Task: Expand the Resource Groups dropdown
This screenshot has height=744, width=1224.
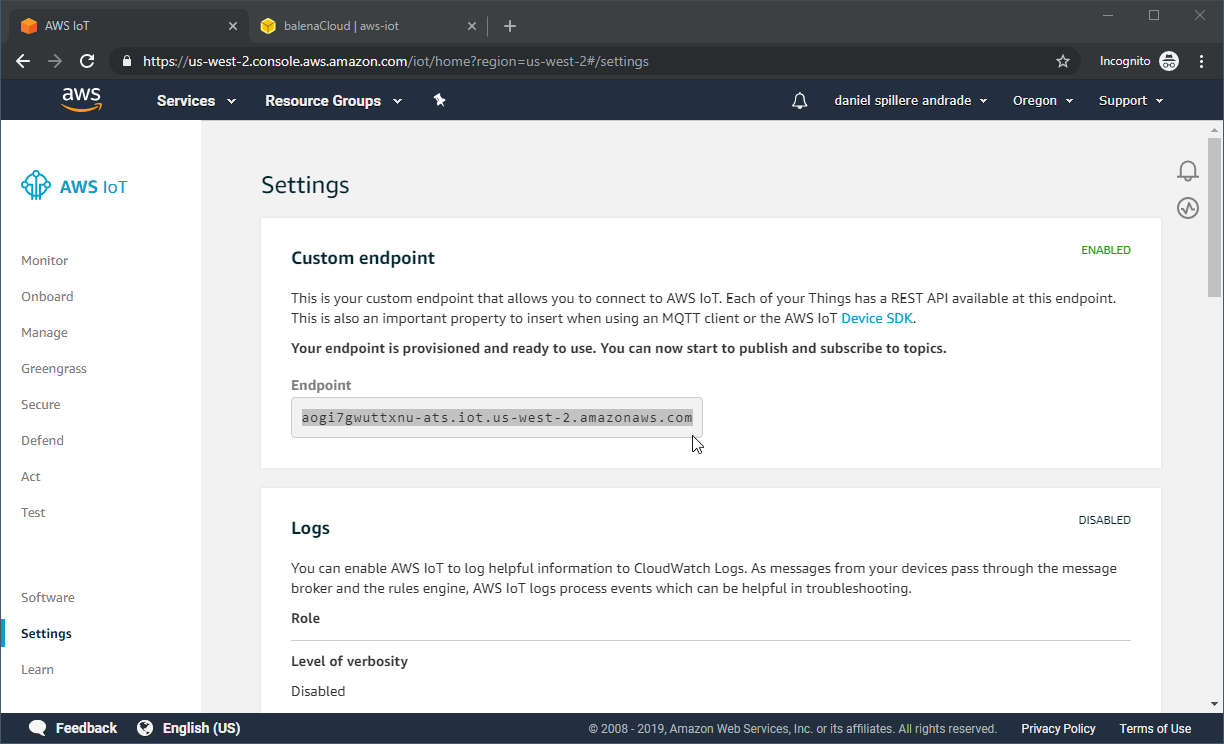Action: [333, 101]
